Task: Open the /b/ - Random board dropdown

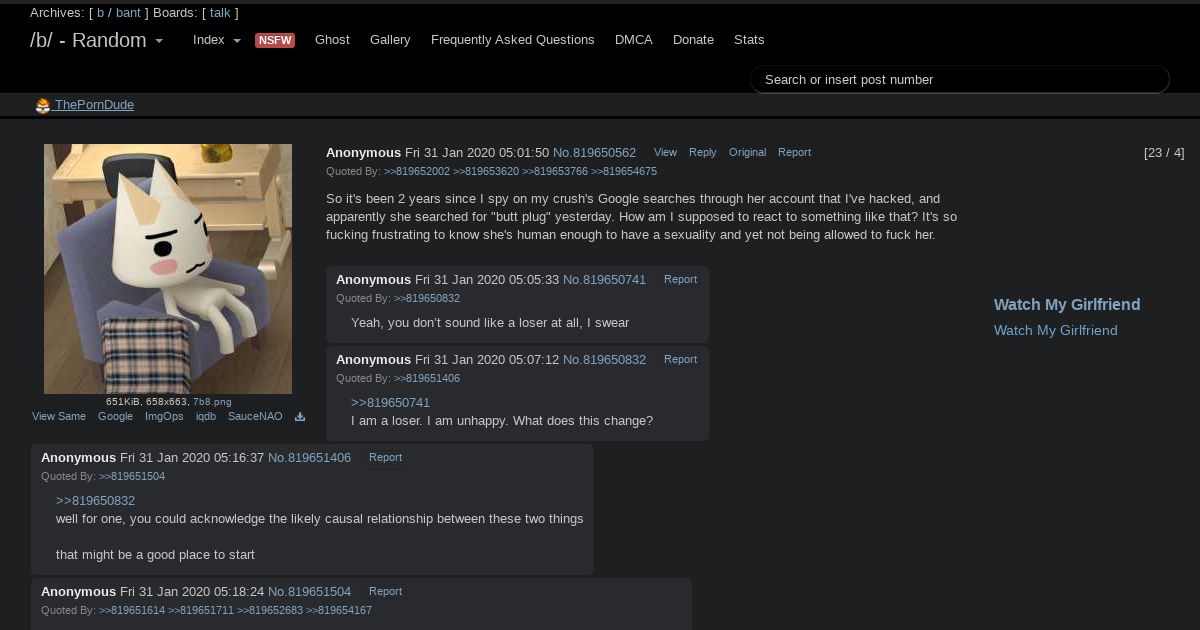Action: [x=96, y=40]
